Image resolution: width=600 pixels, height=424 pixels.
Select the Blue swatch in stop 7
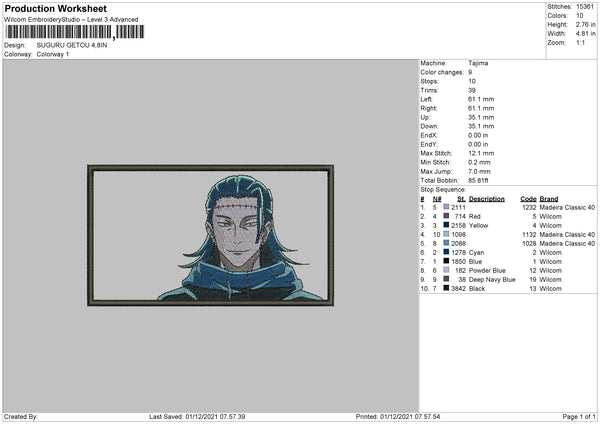click(446, 261)
